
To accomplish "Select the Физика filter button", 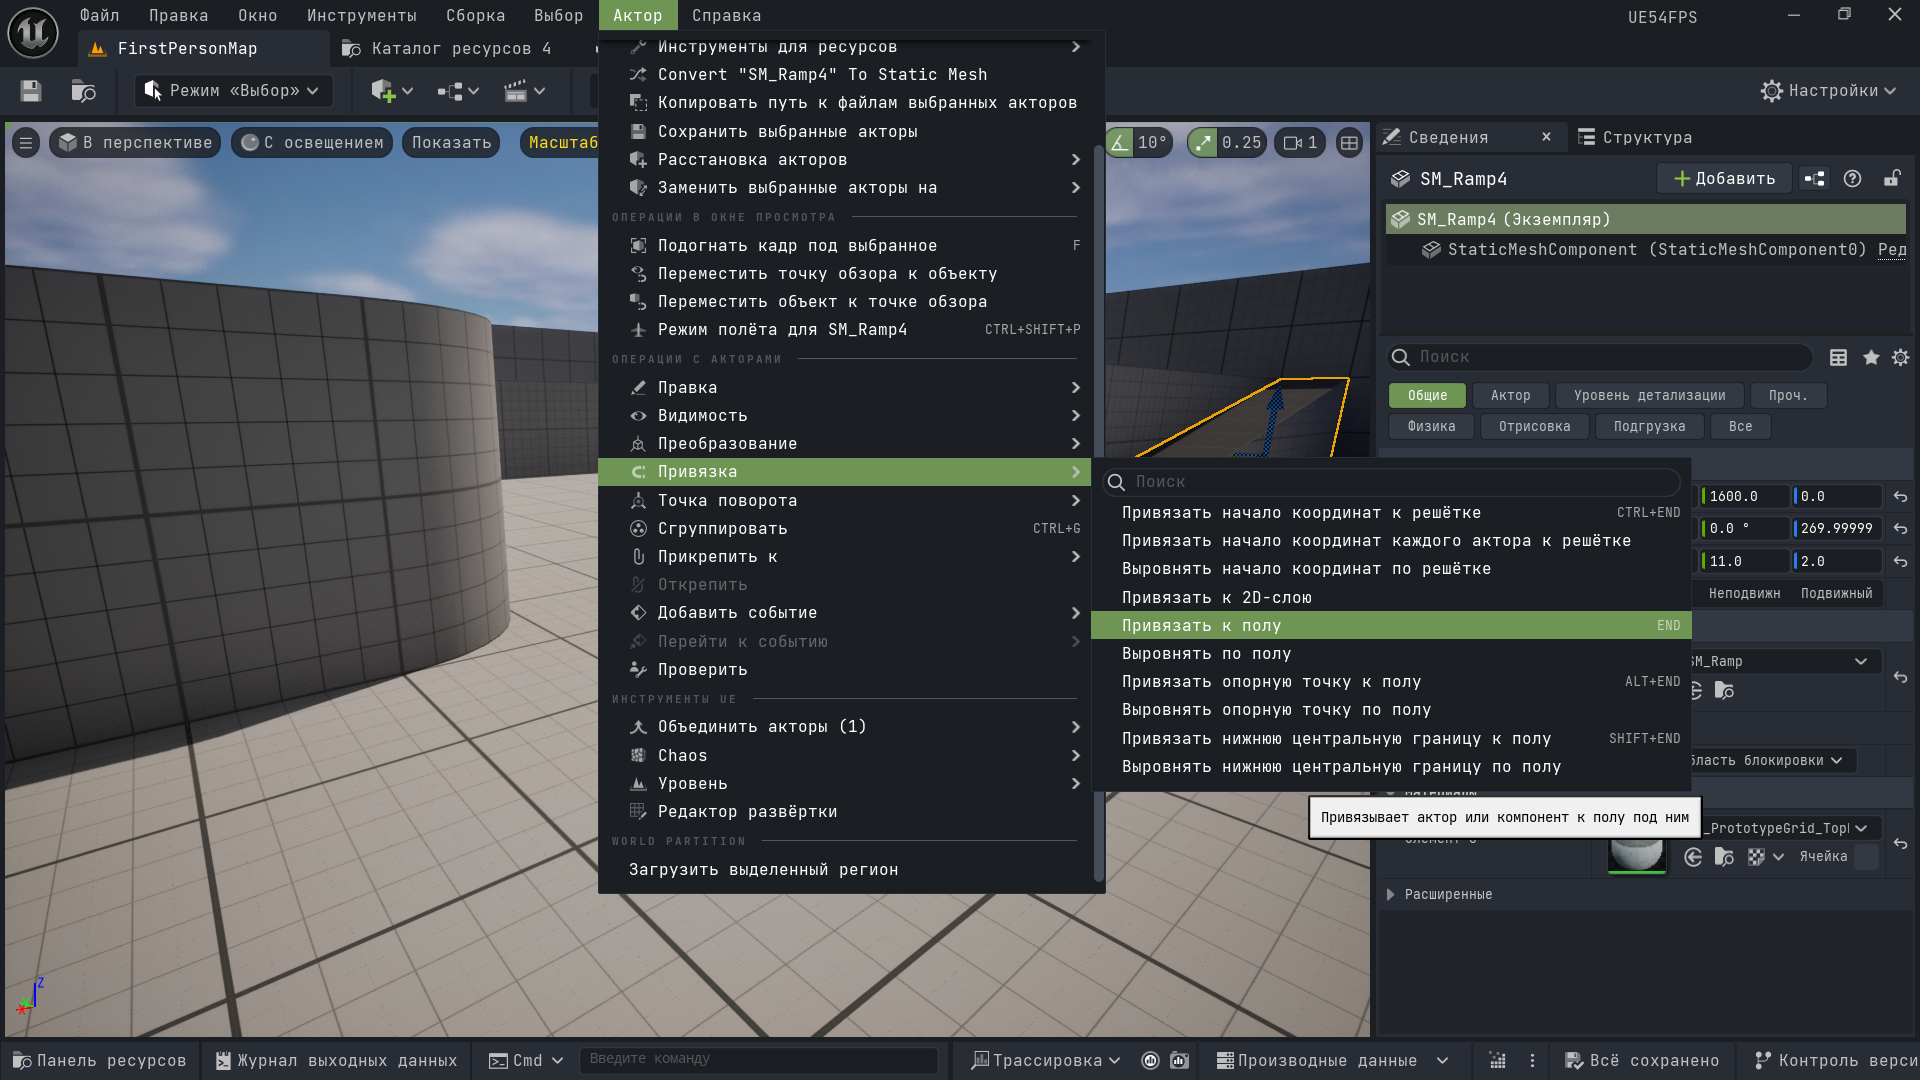I will coord(1431,427).
